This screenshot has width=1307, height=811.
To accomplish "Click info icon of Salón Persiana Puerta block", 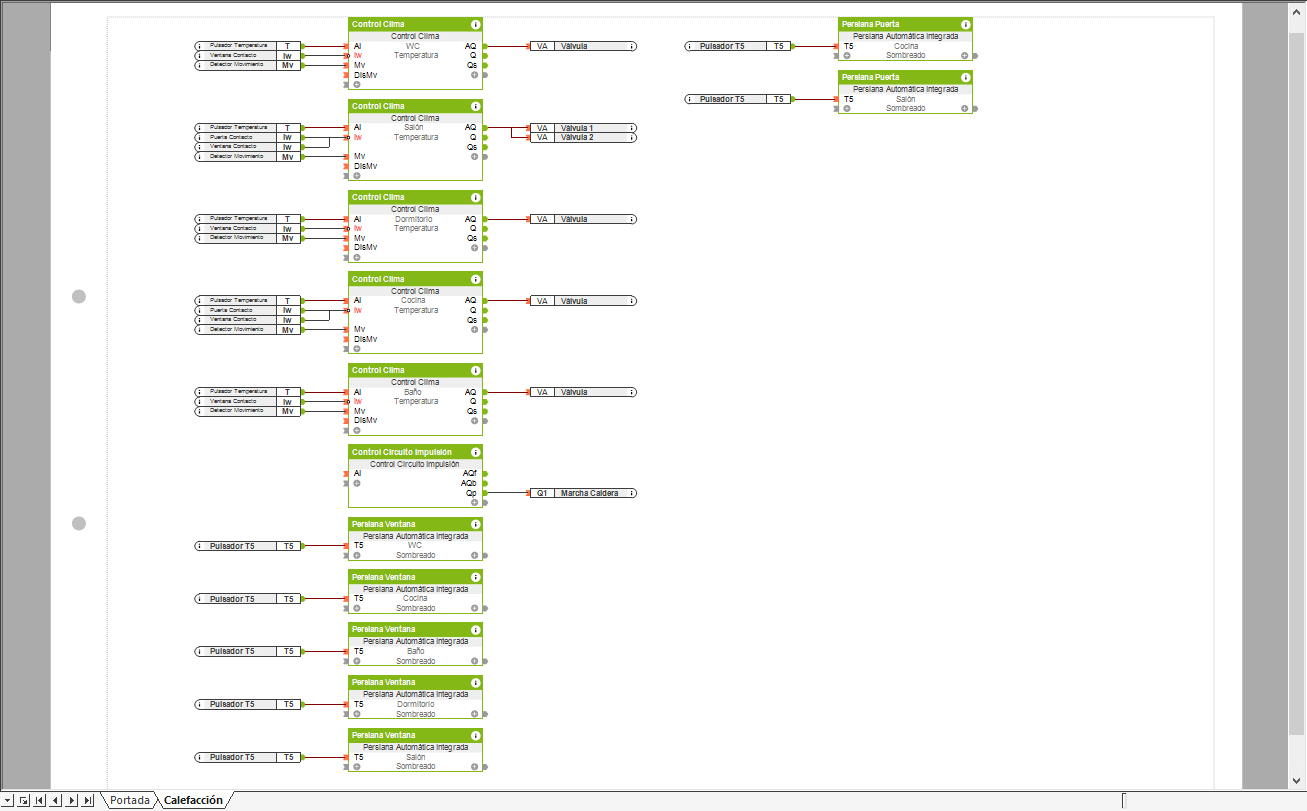I will click(965, 77).
